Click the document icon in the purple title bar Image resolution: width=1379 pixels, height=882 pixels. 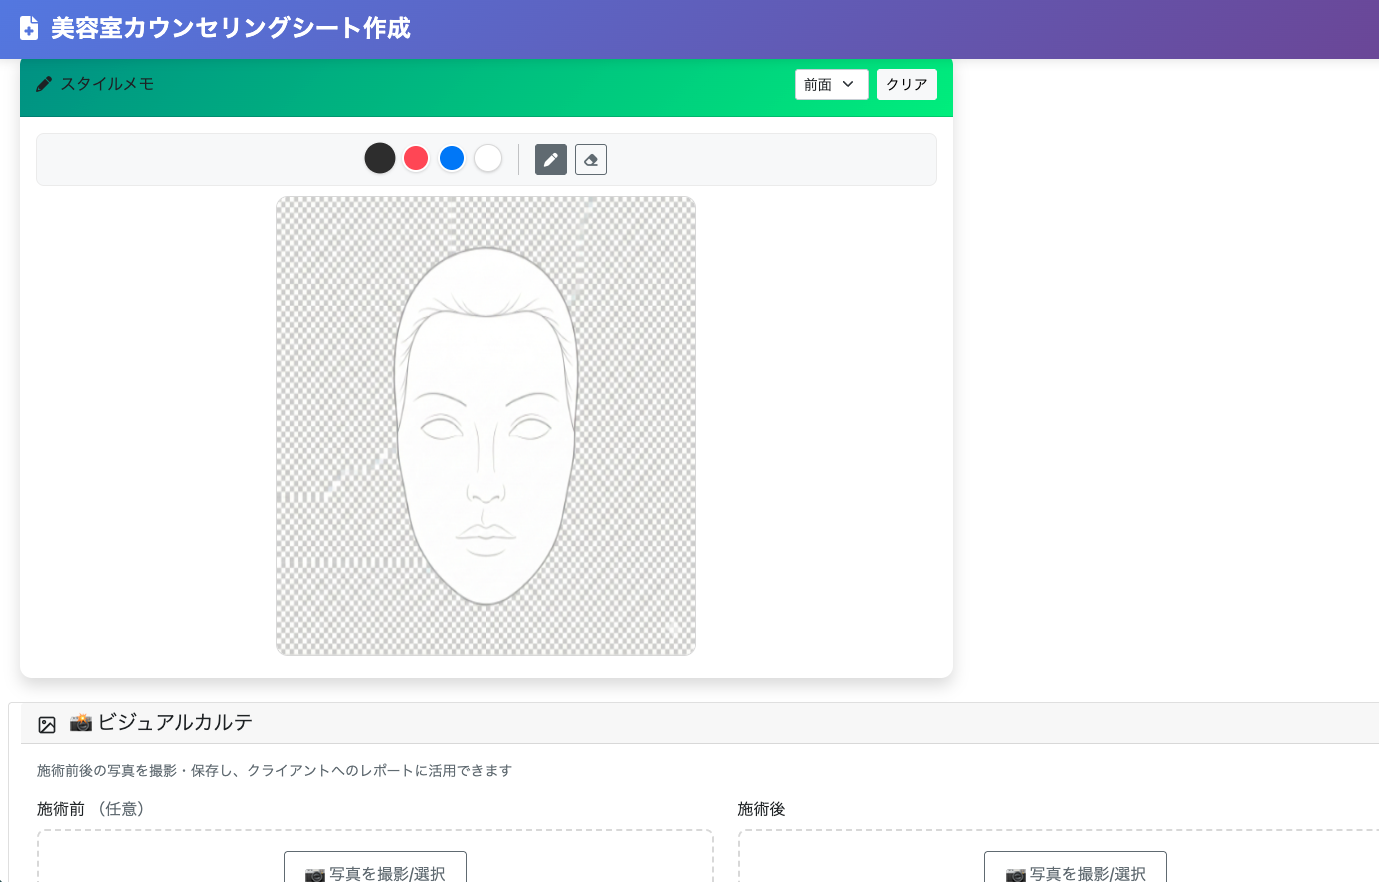[x=28, y=29]
